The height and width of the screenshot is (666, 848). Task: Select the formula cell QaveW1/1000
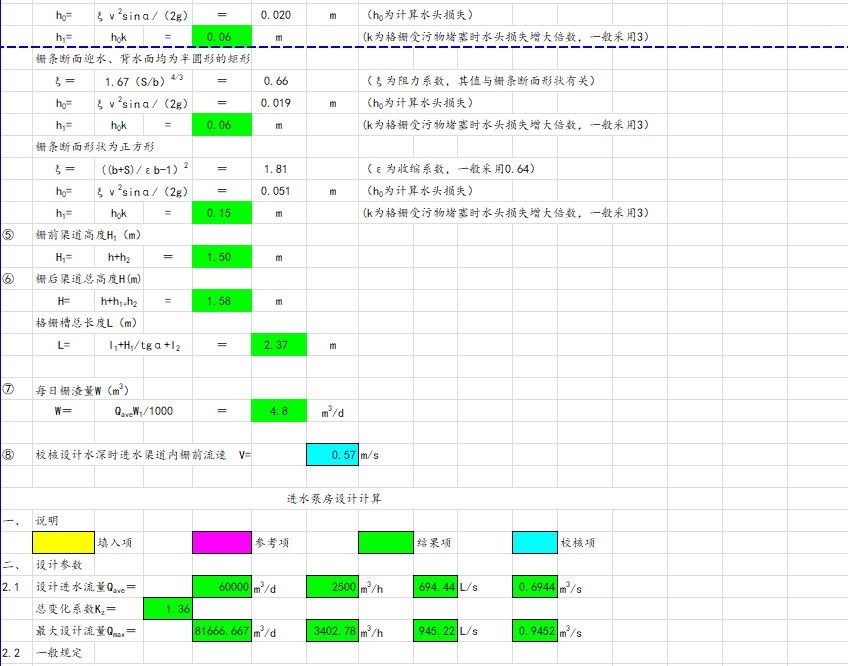144,411
